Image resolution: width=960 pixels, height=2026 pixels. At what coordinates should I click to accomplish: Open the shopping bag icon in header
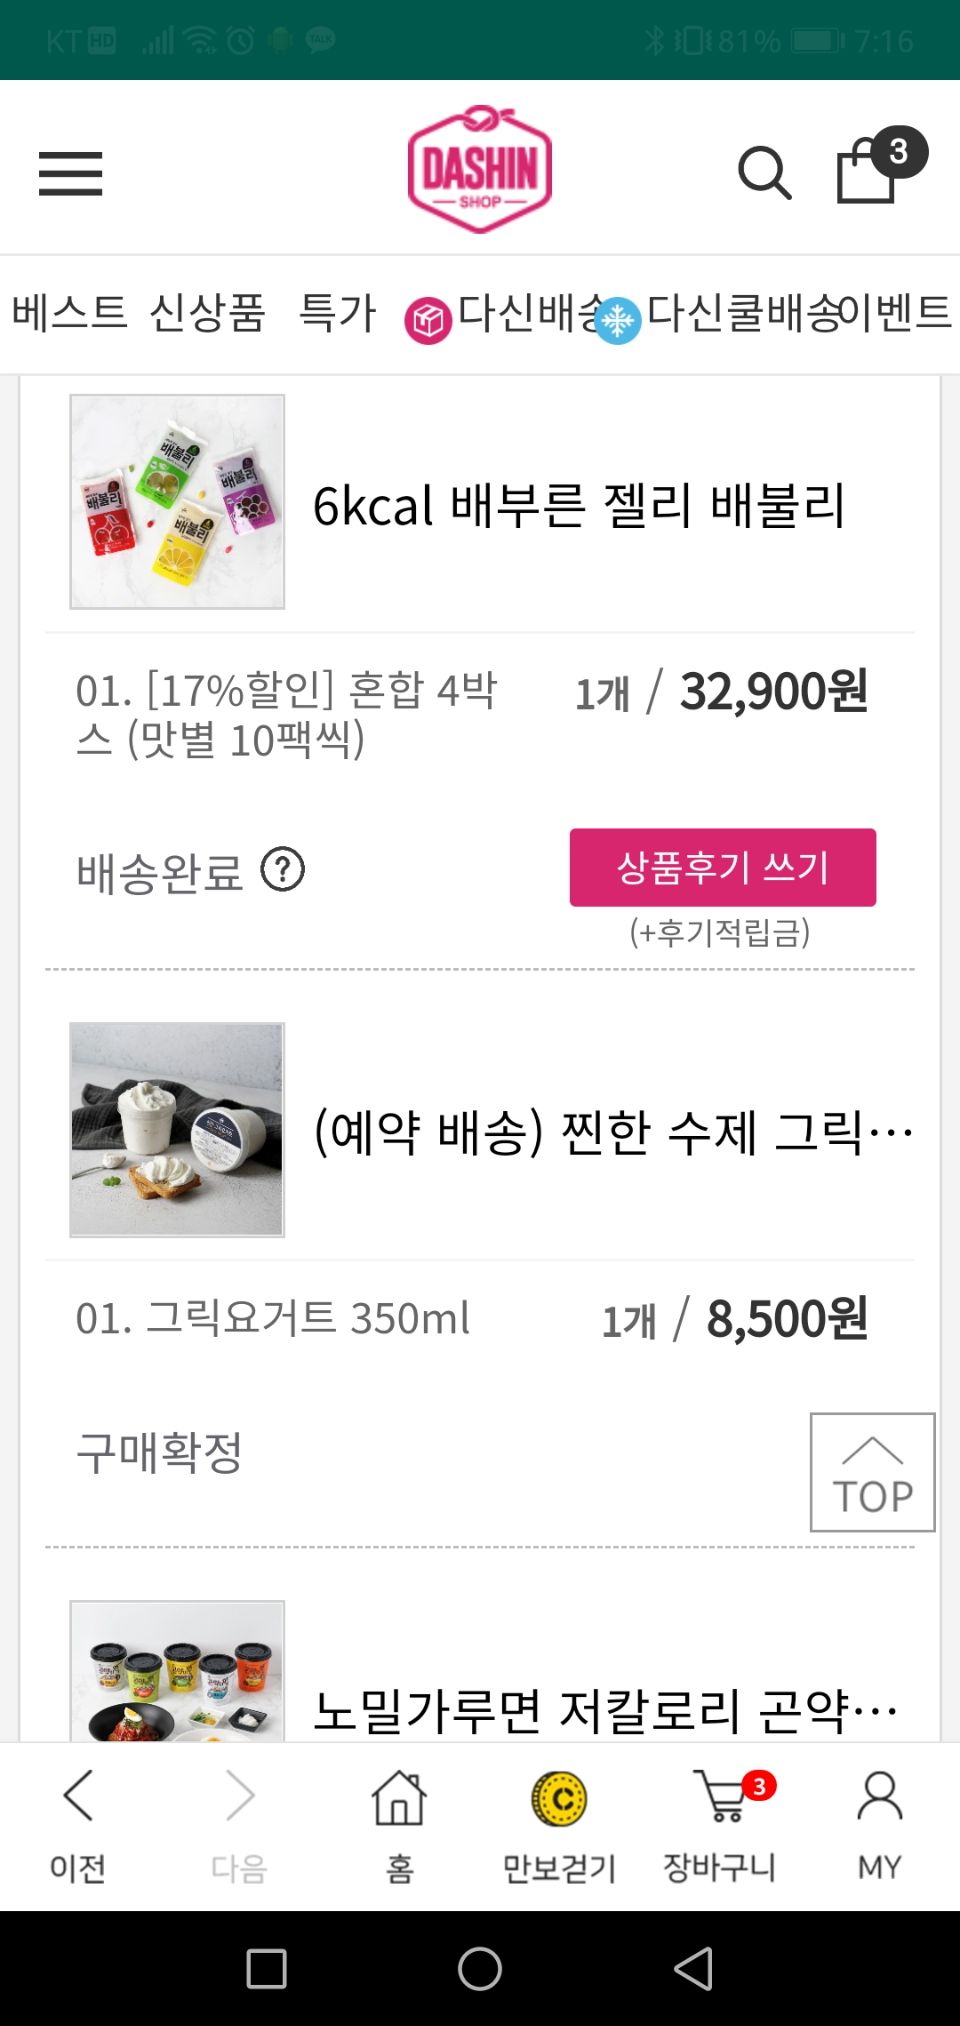pos(867,172)
